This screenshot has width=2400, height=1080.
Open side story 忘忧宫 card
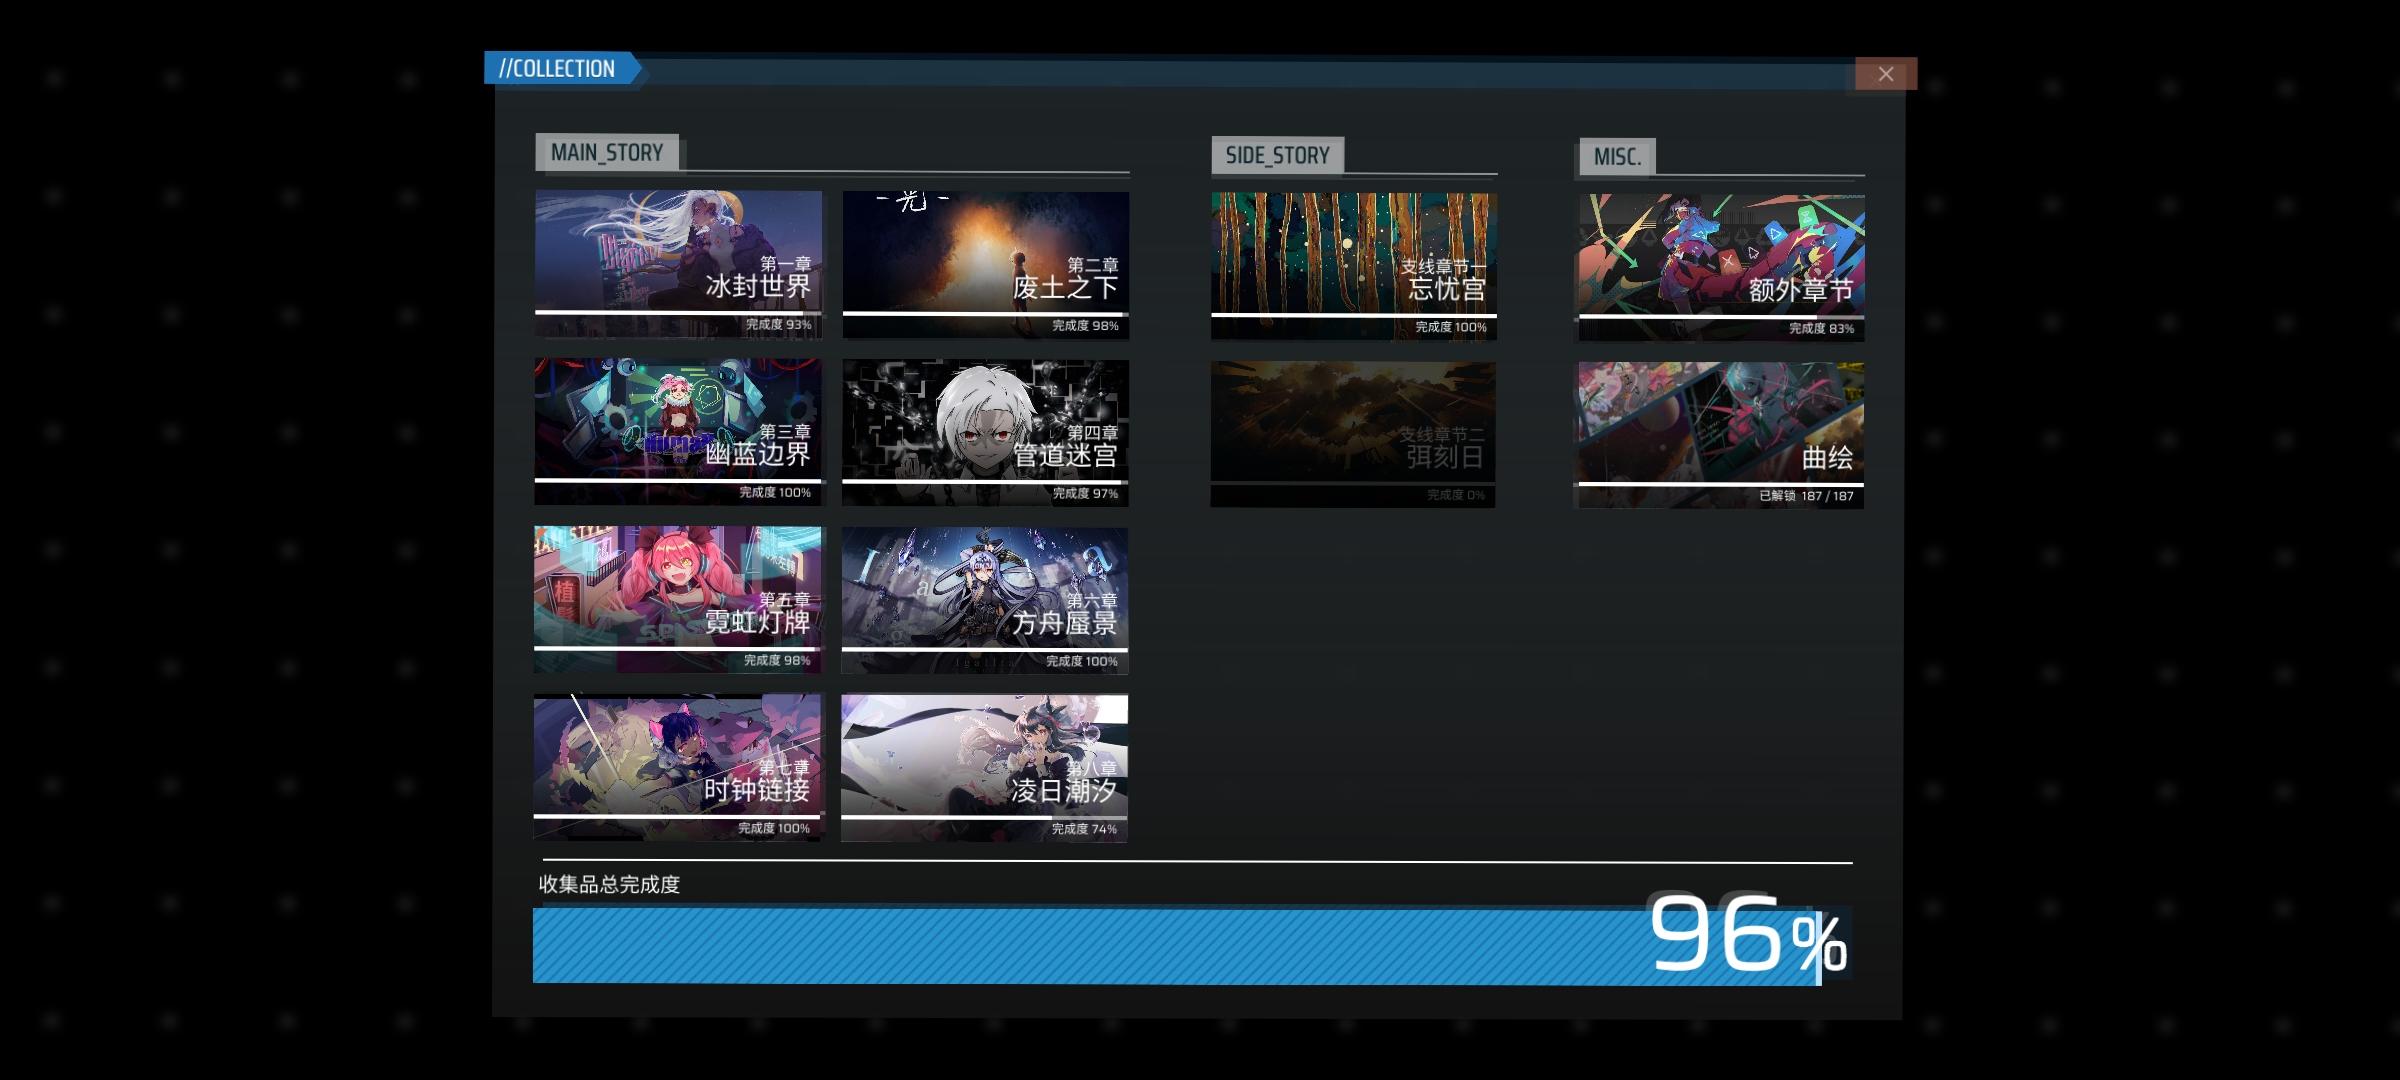click(1354, 266)
